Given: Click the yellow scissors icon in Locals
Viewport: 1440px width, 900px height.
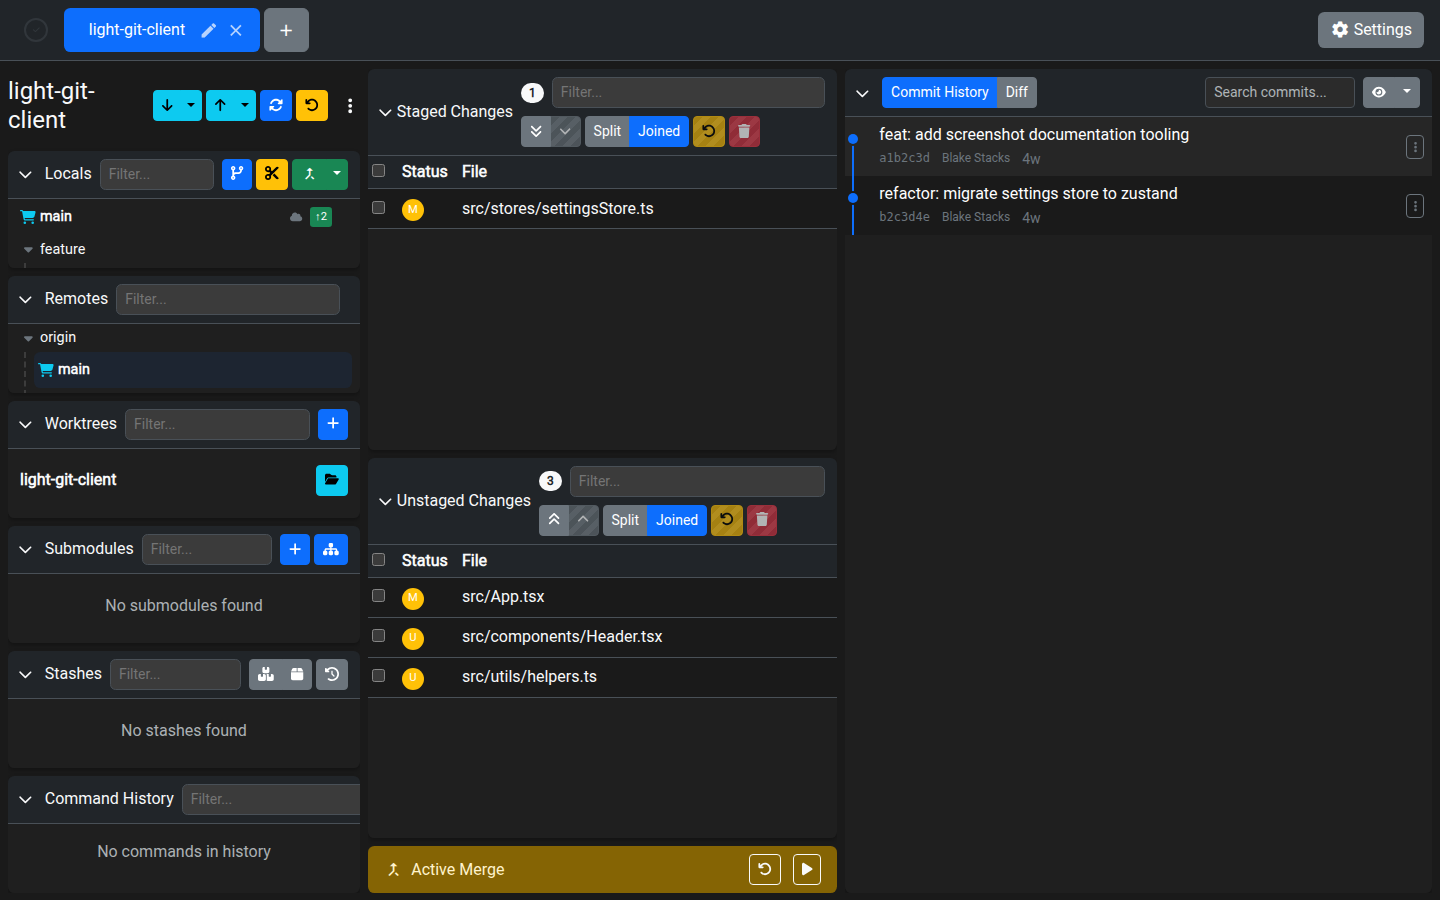Looking at the screenshot, I should (x=272, y=174).
